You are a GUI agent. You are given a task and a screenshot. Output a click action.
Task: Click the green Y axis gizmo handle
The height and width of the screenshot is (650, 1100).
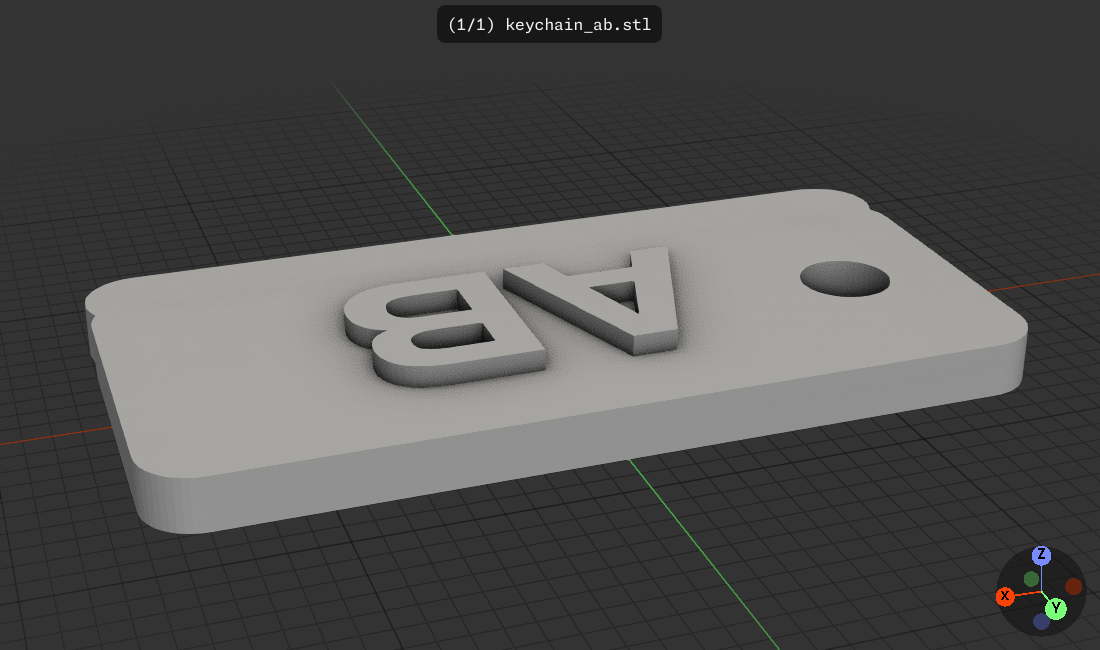click(x=1056, y=608)
